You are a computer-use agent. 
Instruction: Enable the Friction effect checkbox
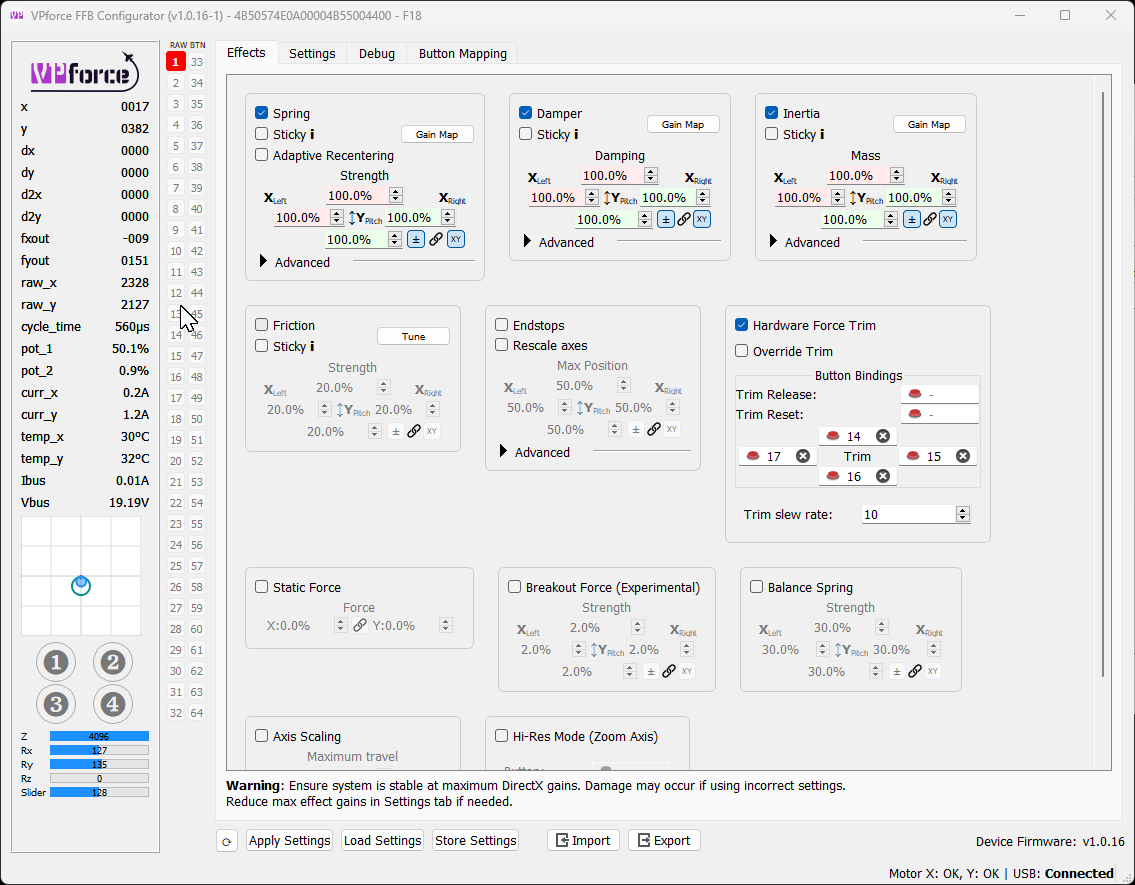tap(263, 324)
